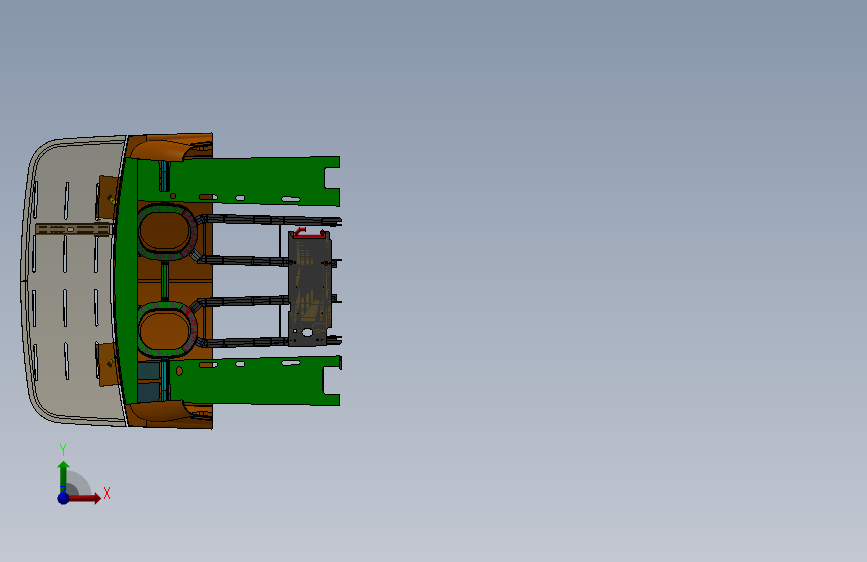Select the tan horizontal bar on the gray panel
This screenshot has height=562, width=867.
coord(74,229)
